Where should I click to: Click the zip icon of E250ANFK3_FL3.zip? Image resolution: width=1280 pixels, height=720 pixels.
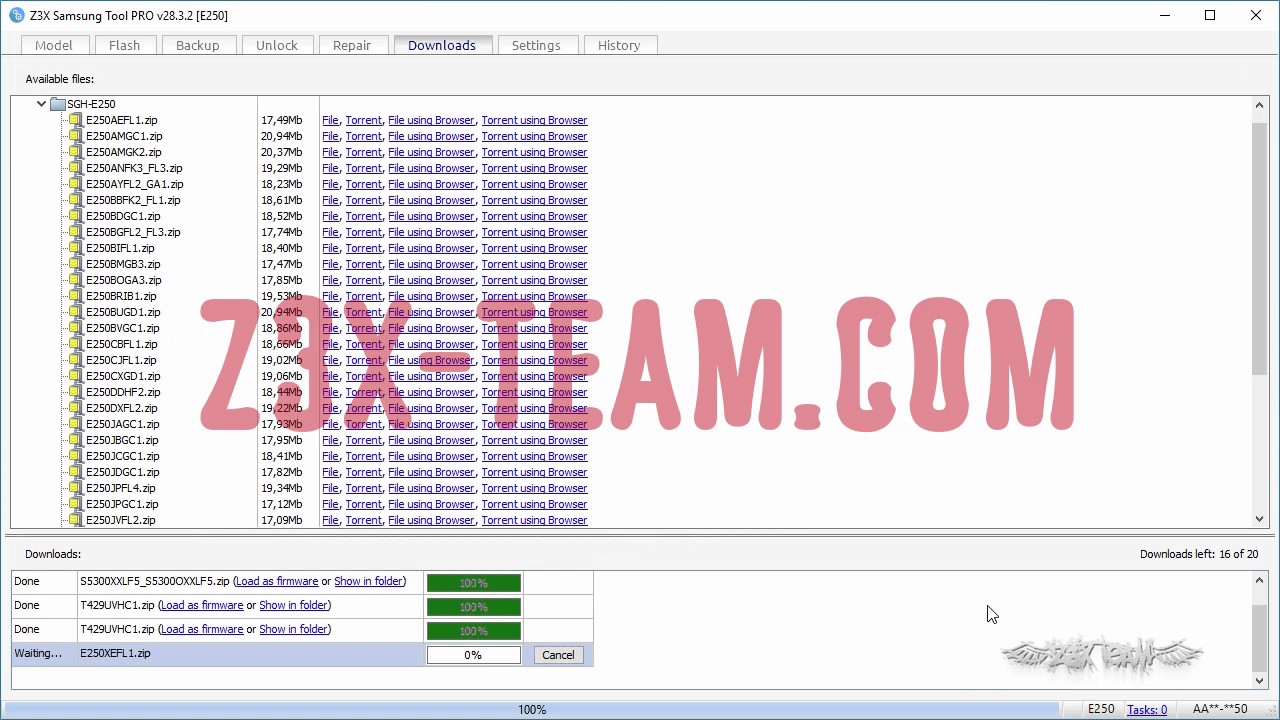tap(75, 168)
